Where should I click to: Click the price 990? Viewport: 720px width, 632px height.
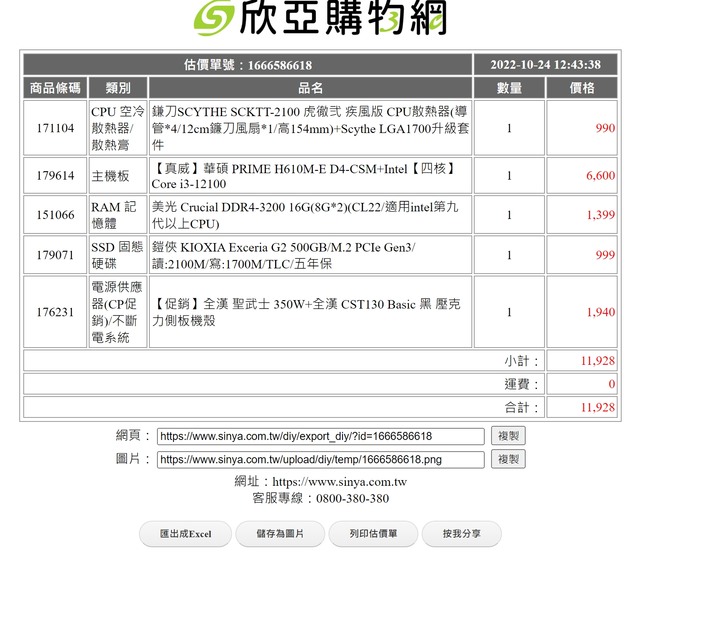605,128
